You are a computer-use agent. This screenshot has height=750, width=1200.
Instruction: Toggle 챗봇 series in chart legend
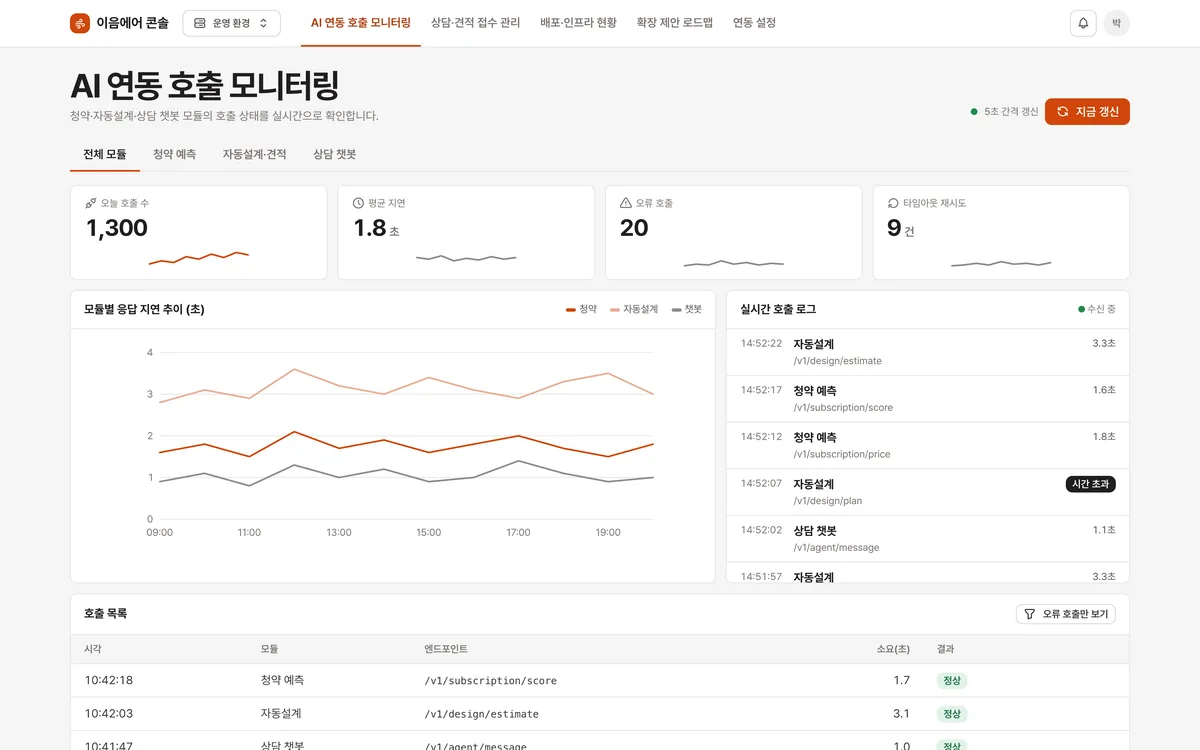(x=687, y=309)
